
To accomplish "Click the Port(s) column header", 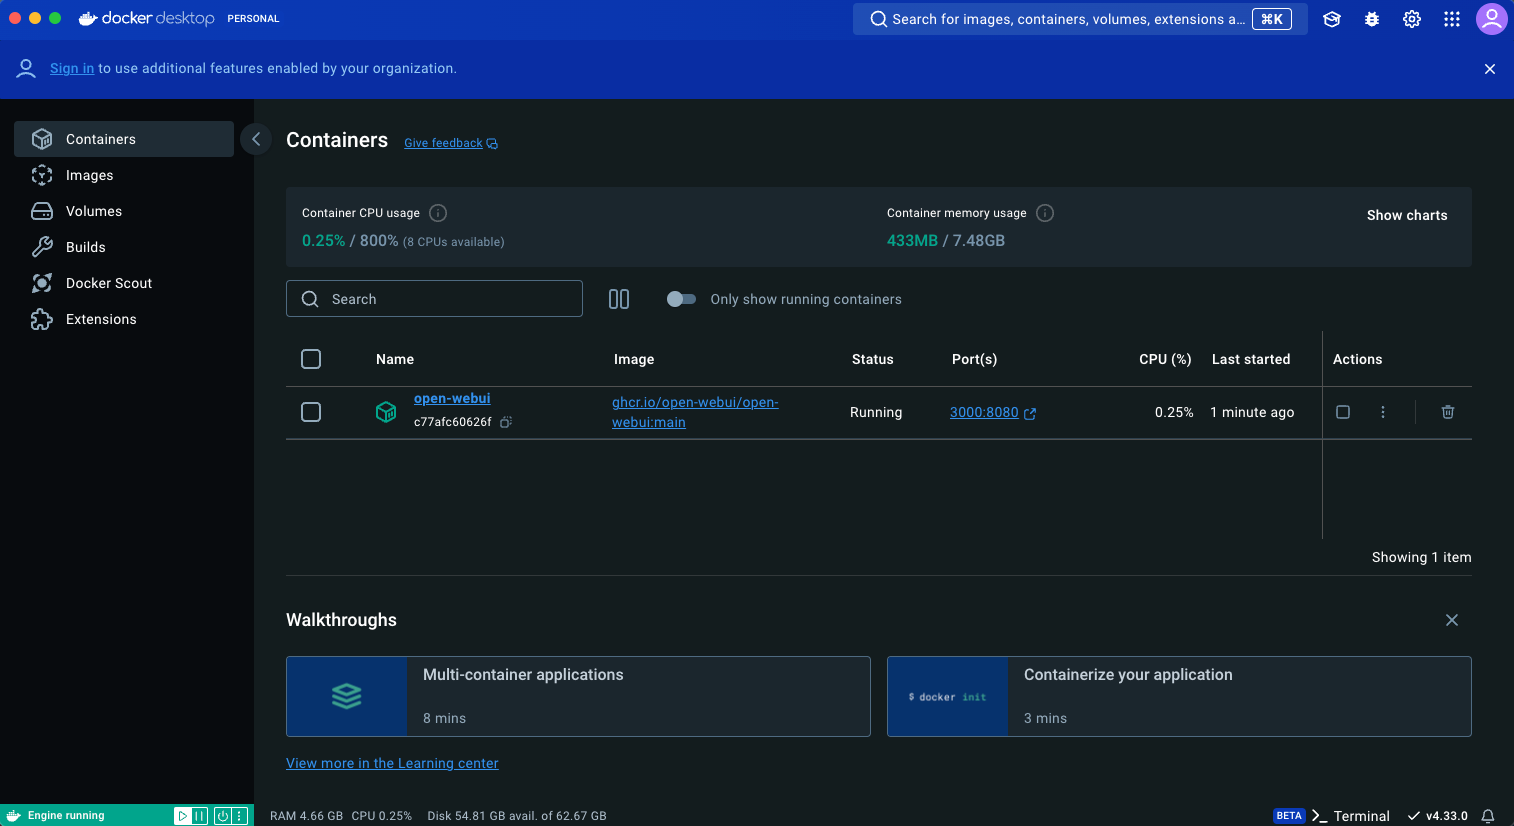I will pos(975,359).
